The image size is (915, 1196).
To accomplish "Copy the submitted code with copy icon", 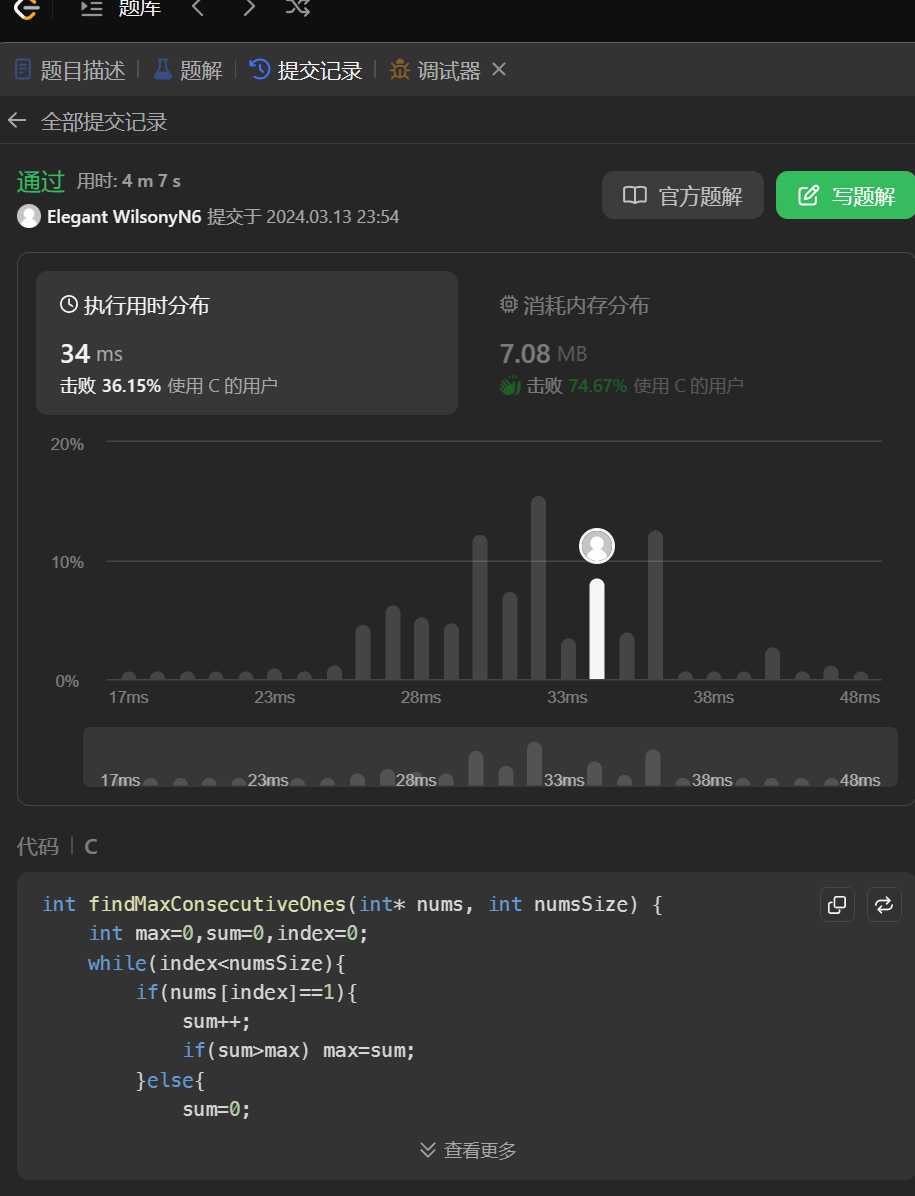I will 837,905.
